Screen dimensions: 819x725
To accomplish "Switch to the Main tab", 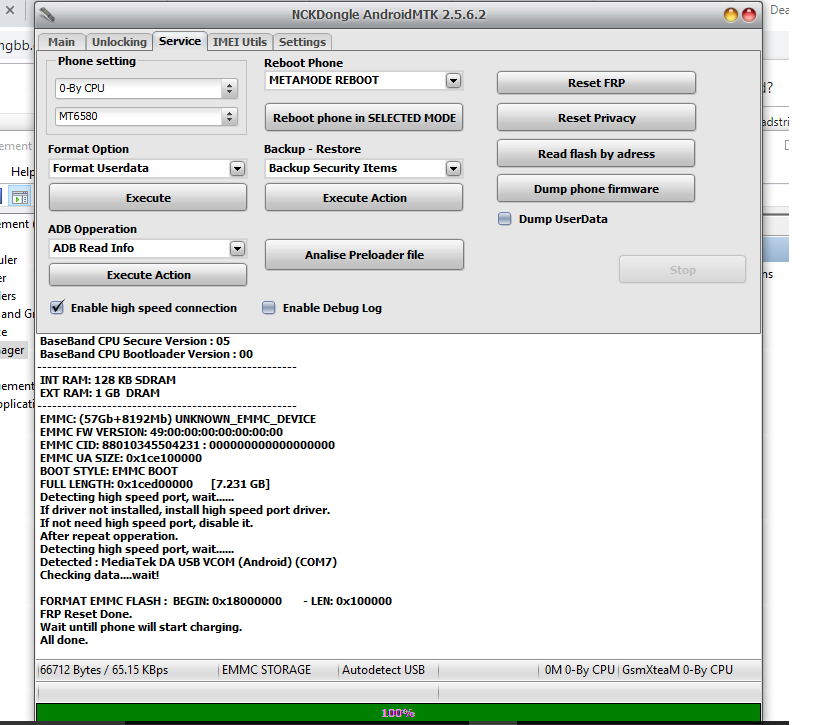I will click(61, 42).
